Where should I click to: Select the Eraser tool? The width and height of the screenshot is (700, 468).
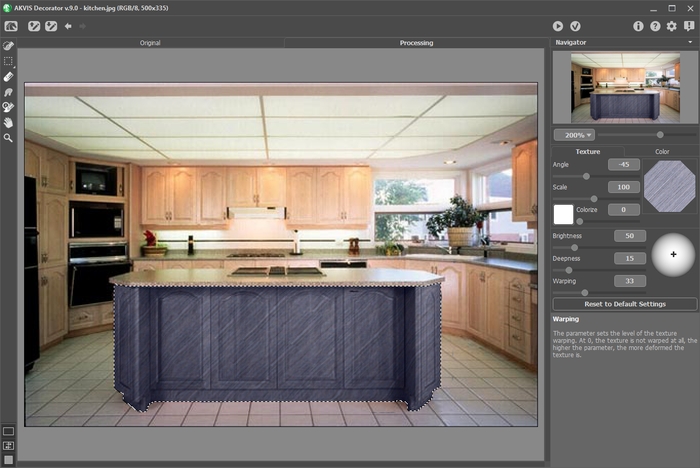click(8, 77)
